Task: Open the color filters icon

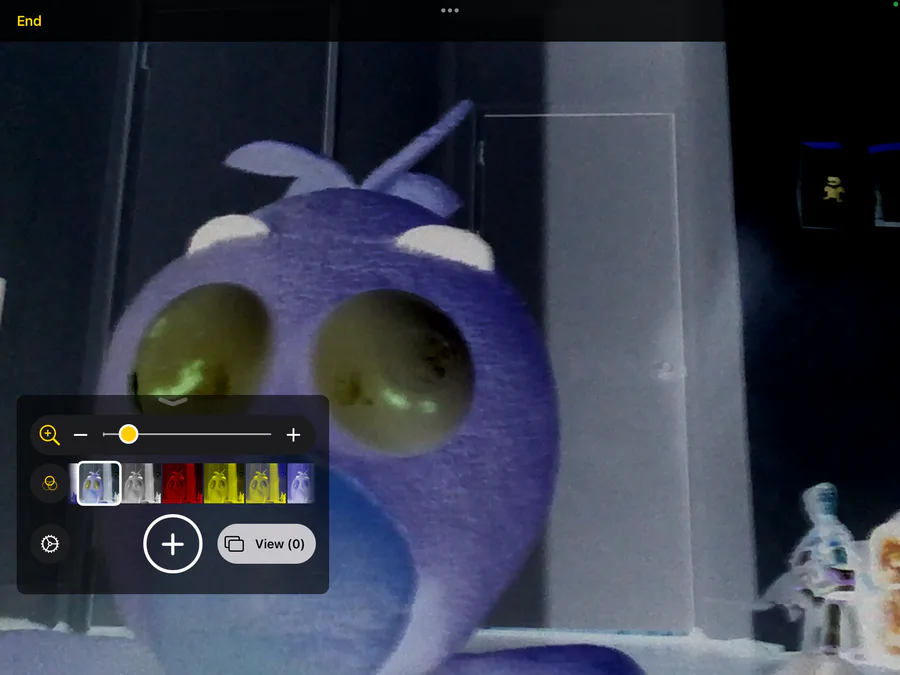Action: [x=50, y=483]
